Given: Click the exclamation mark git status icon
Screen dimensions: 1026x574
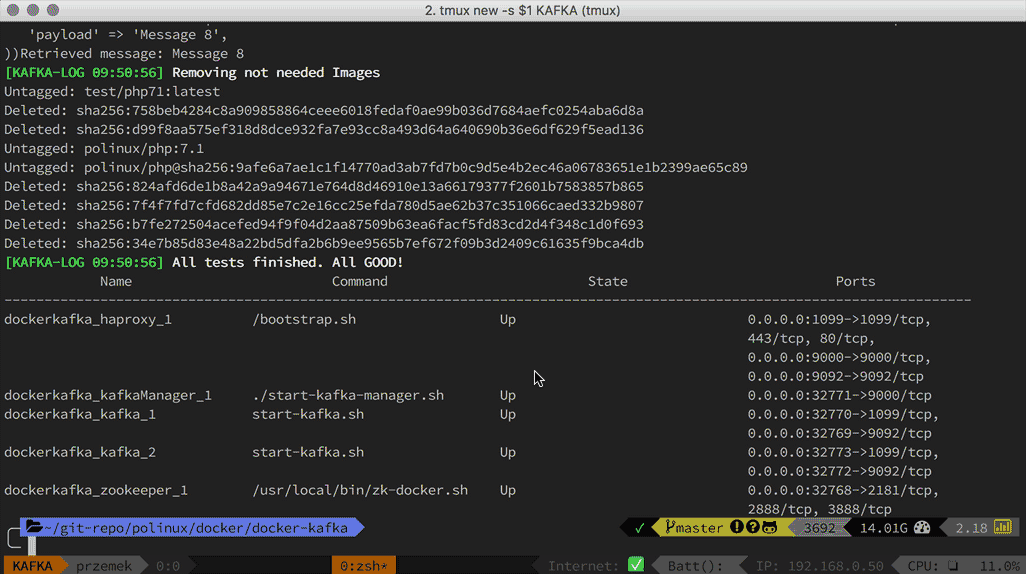Looking at the screenshot, I should coord(737,527).
